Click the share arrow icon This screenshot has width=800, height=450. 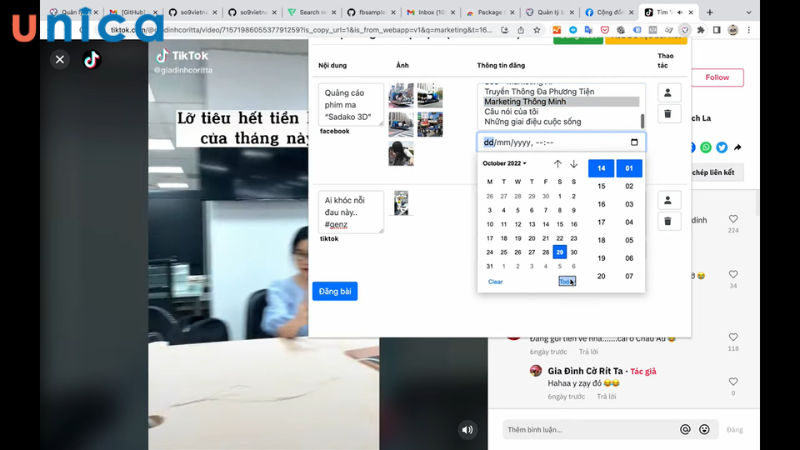[737, 147]
